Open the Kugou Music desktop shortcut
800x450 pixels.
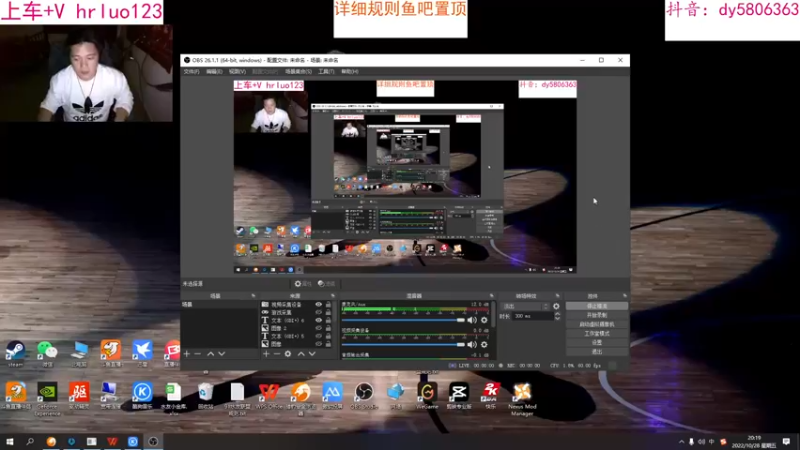click(x=142, y=396)
